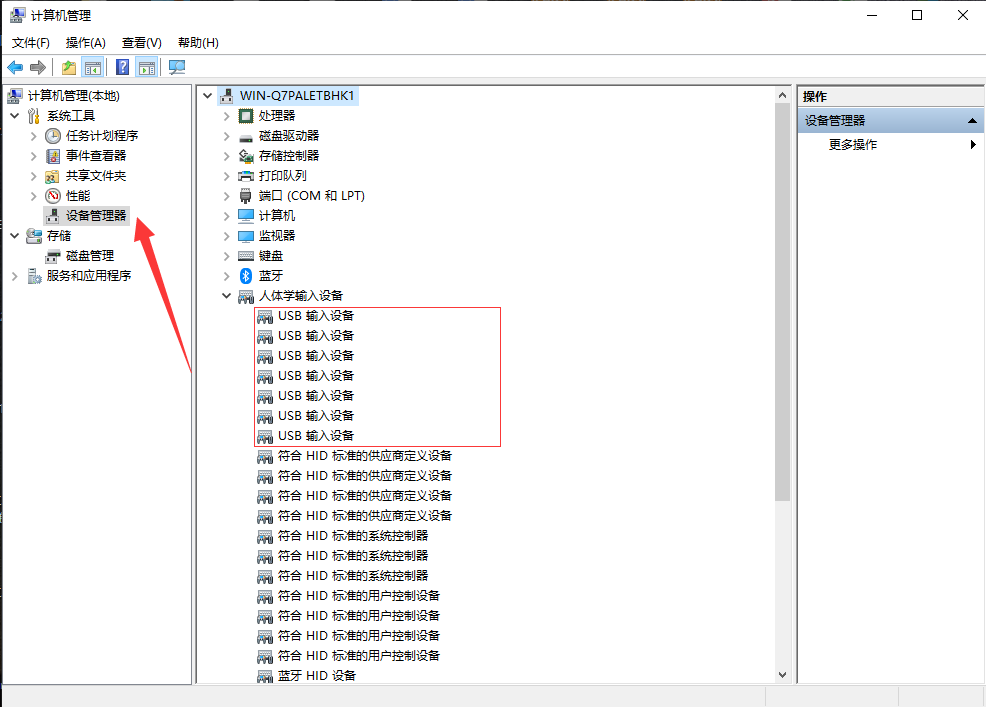Select 设备管理器 in the left tree
Image resolution: width=986 pixels, height=707 pixels.
pyautogui.click(x=96, y=215)
